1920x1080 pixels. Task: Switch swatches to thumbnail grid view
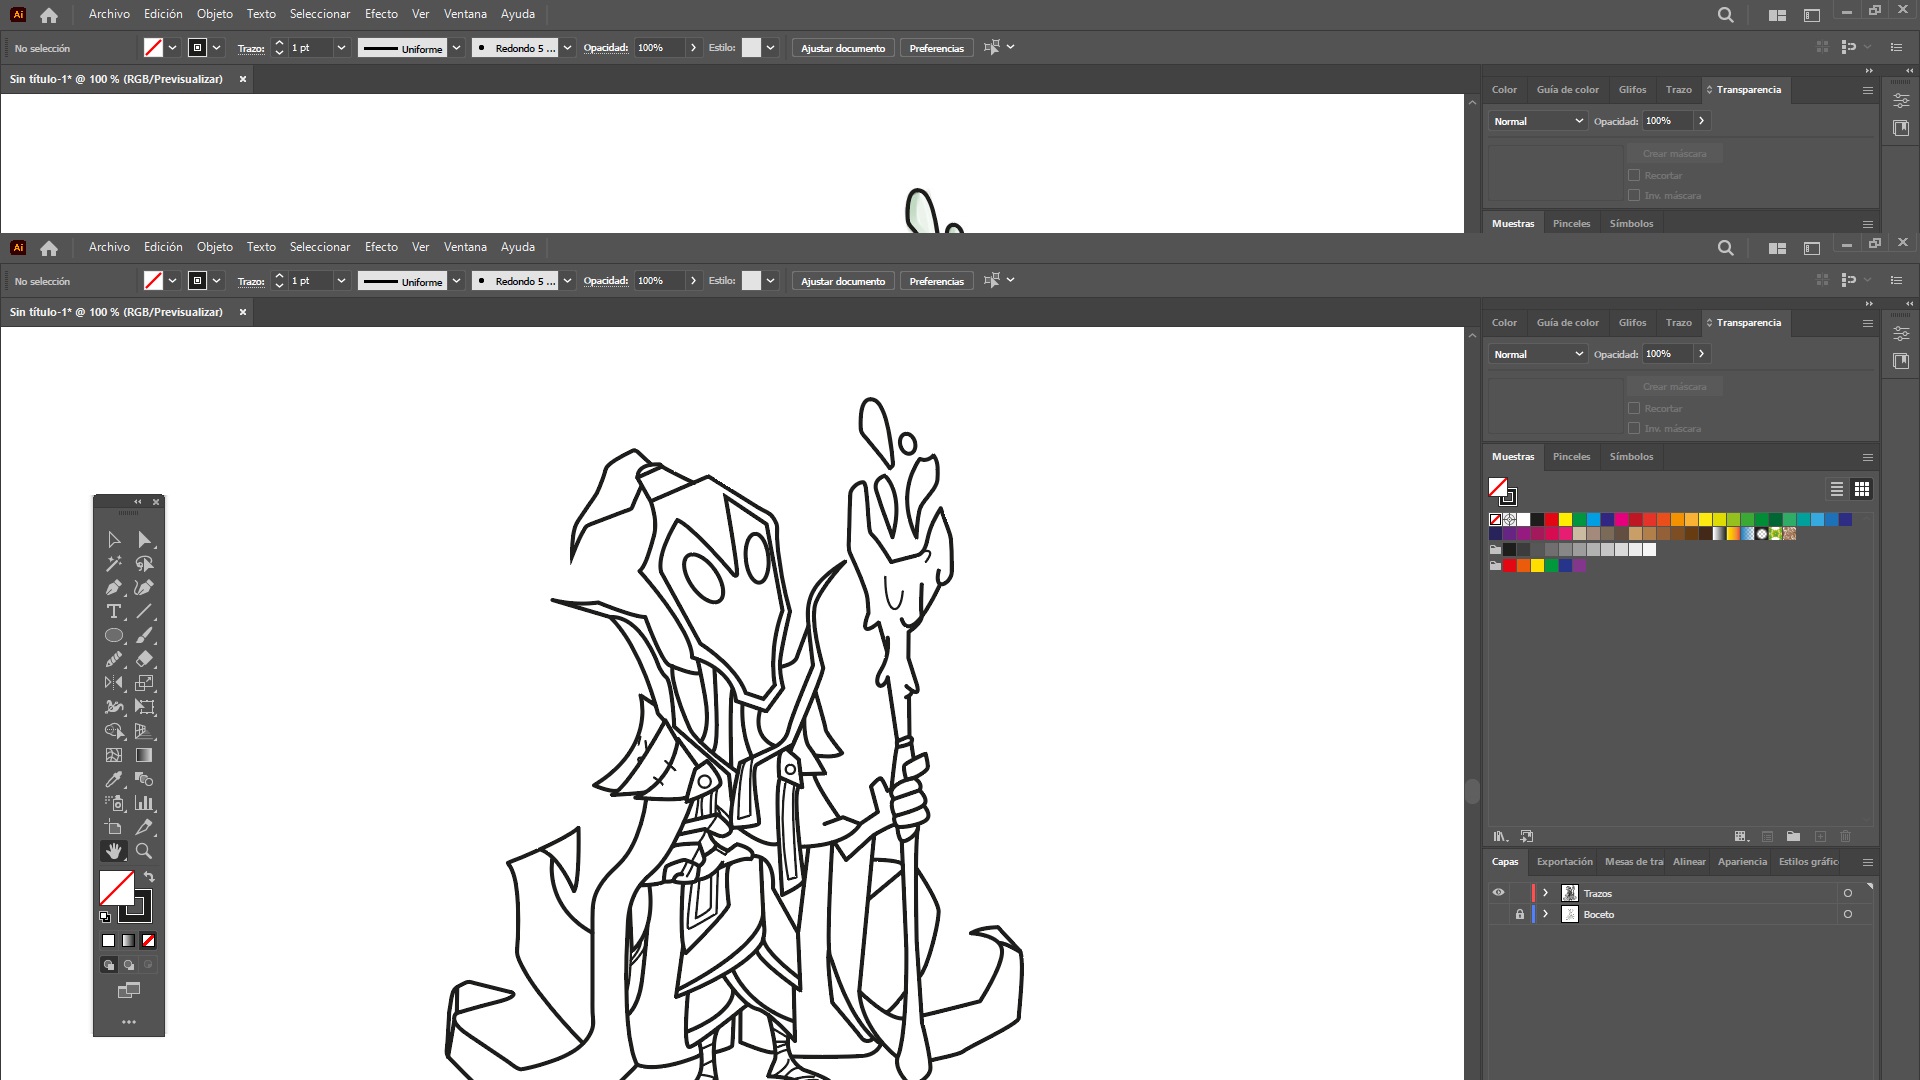1862,490
